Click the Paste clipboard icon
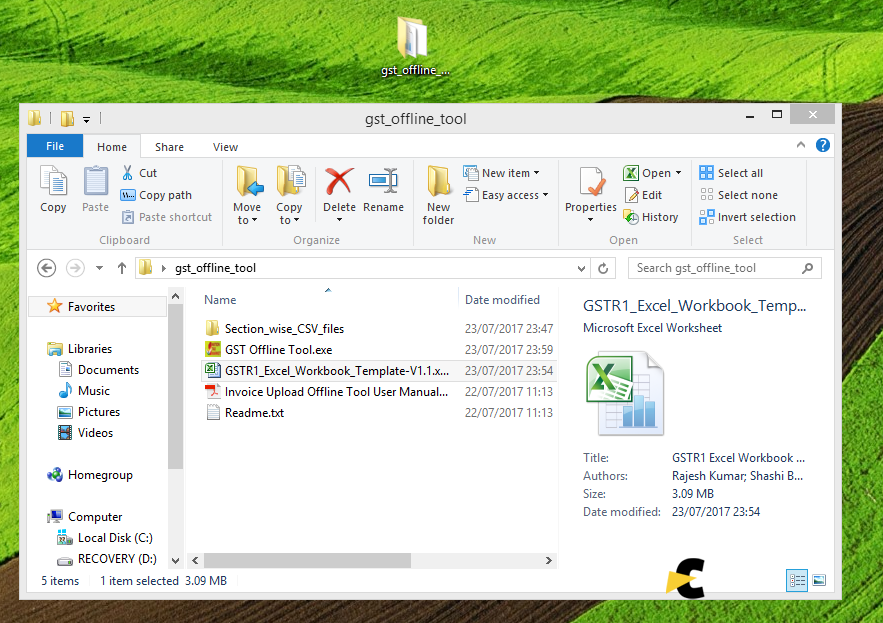Viewport: 883px width, 623px height. point(96,181)
